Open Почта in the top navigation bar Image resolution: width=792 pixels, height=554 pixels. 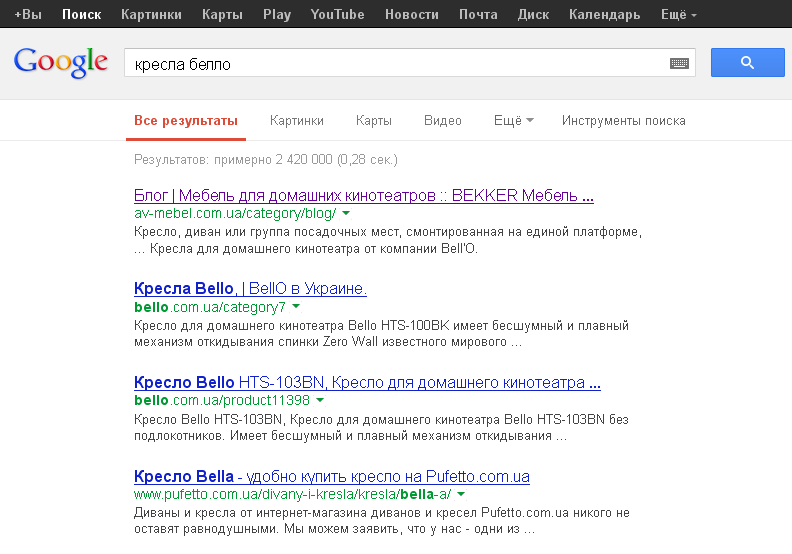click(x=478, y=15)
